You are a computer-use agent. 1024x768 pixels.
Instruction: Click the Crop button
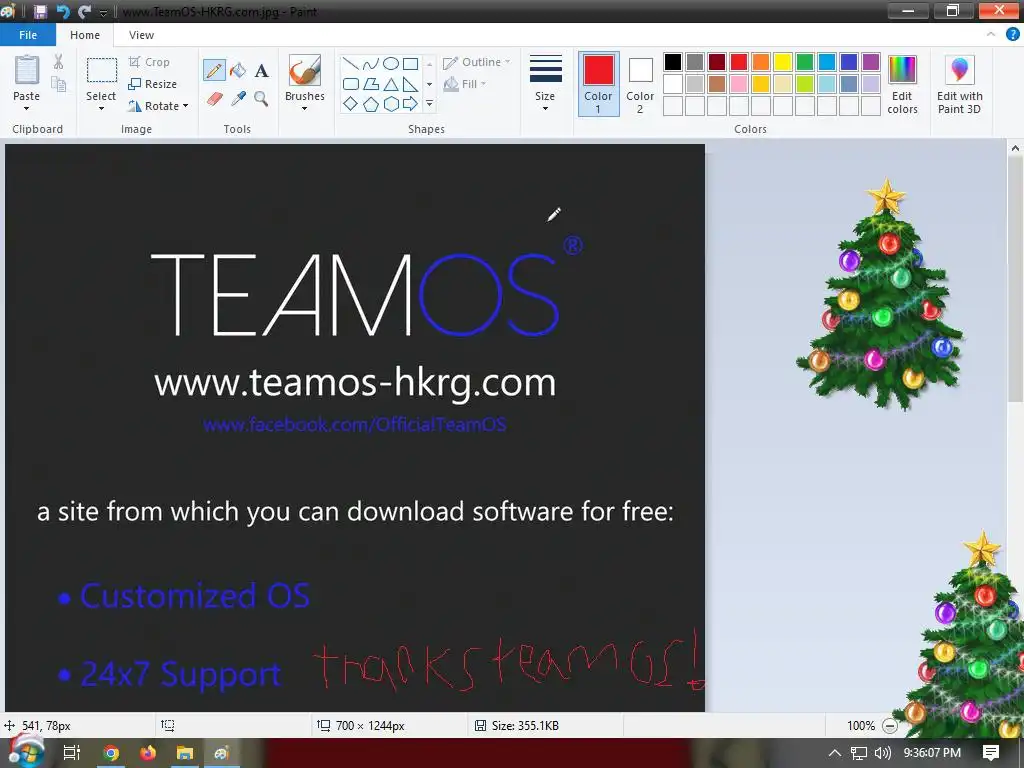[x=149, y=62]
